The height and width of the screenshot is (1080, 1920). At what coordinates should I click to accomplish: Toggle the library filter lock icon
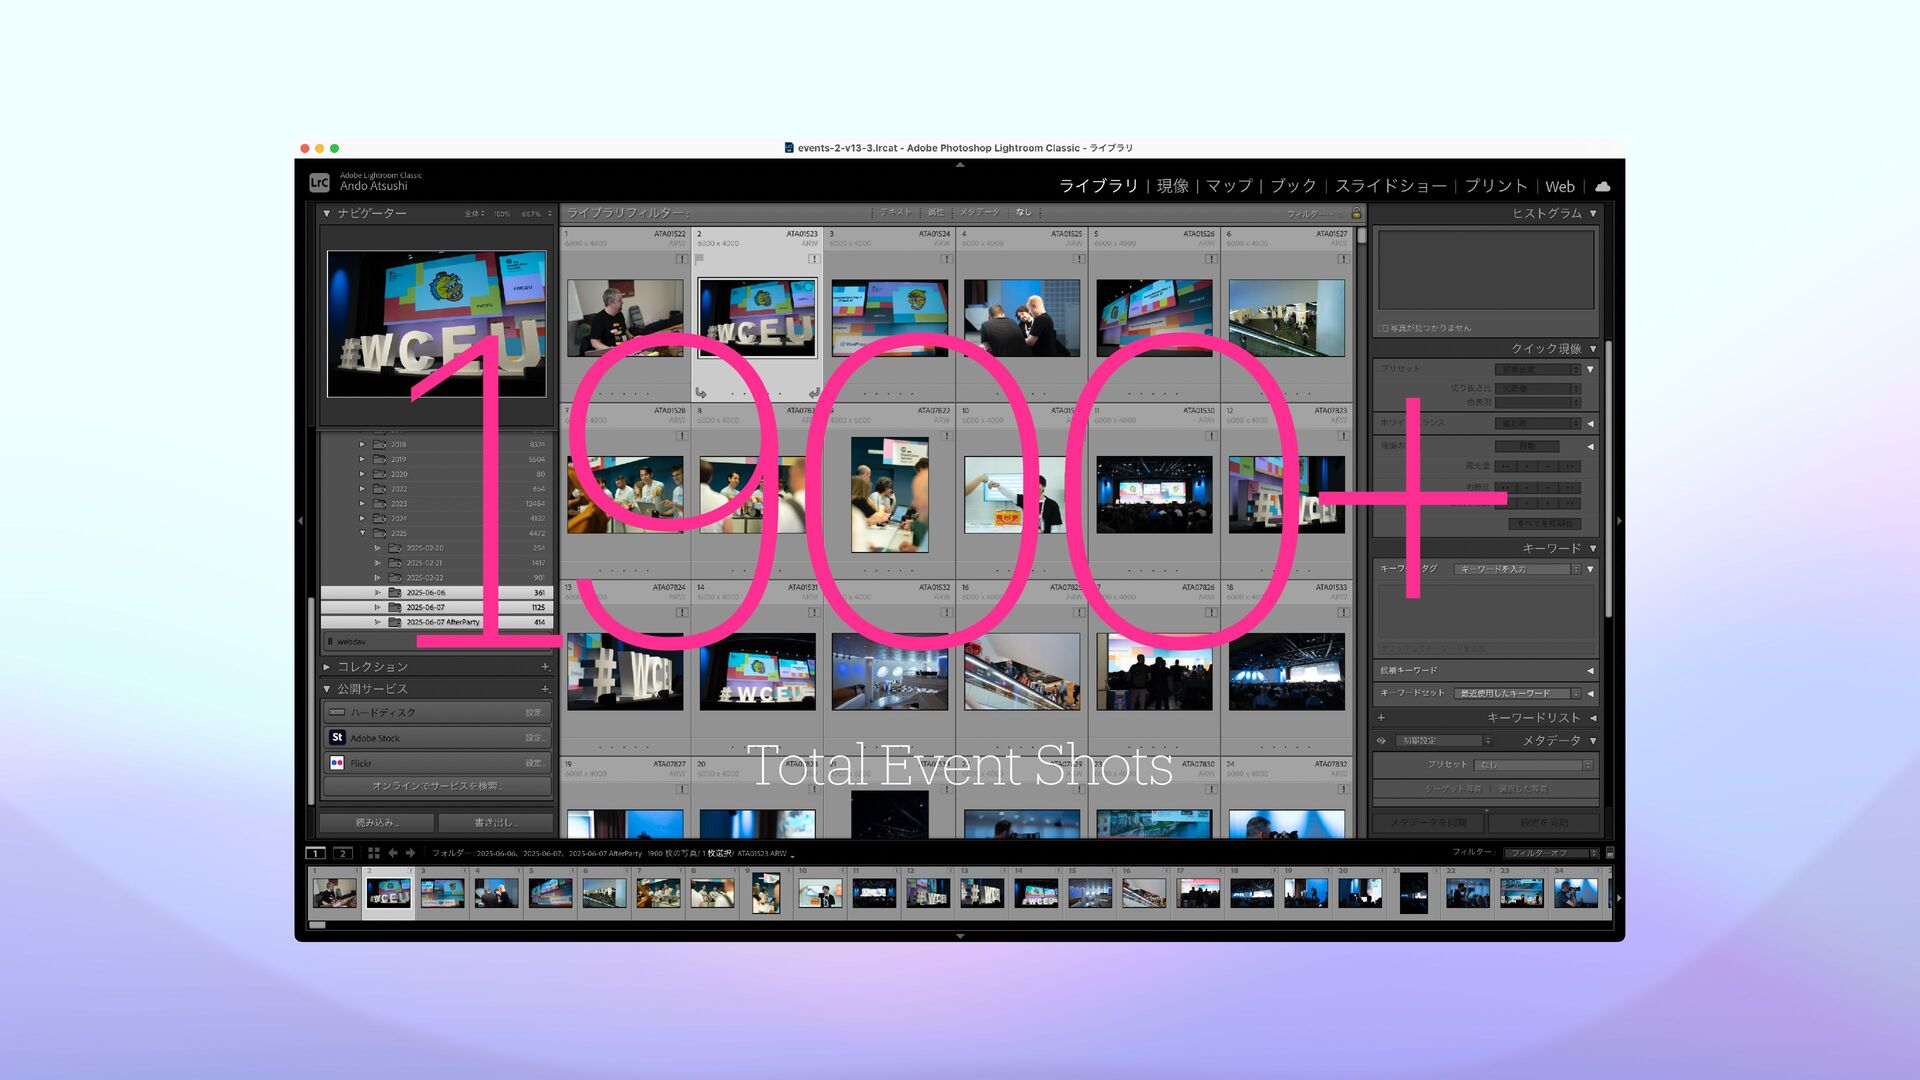(x=1356, y=213)
